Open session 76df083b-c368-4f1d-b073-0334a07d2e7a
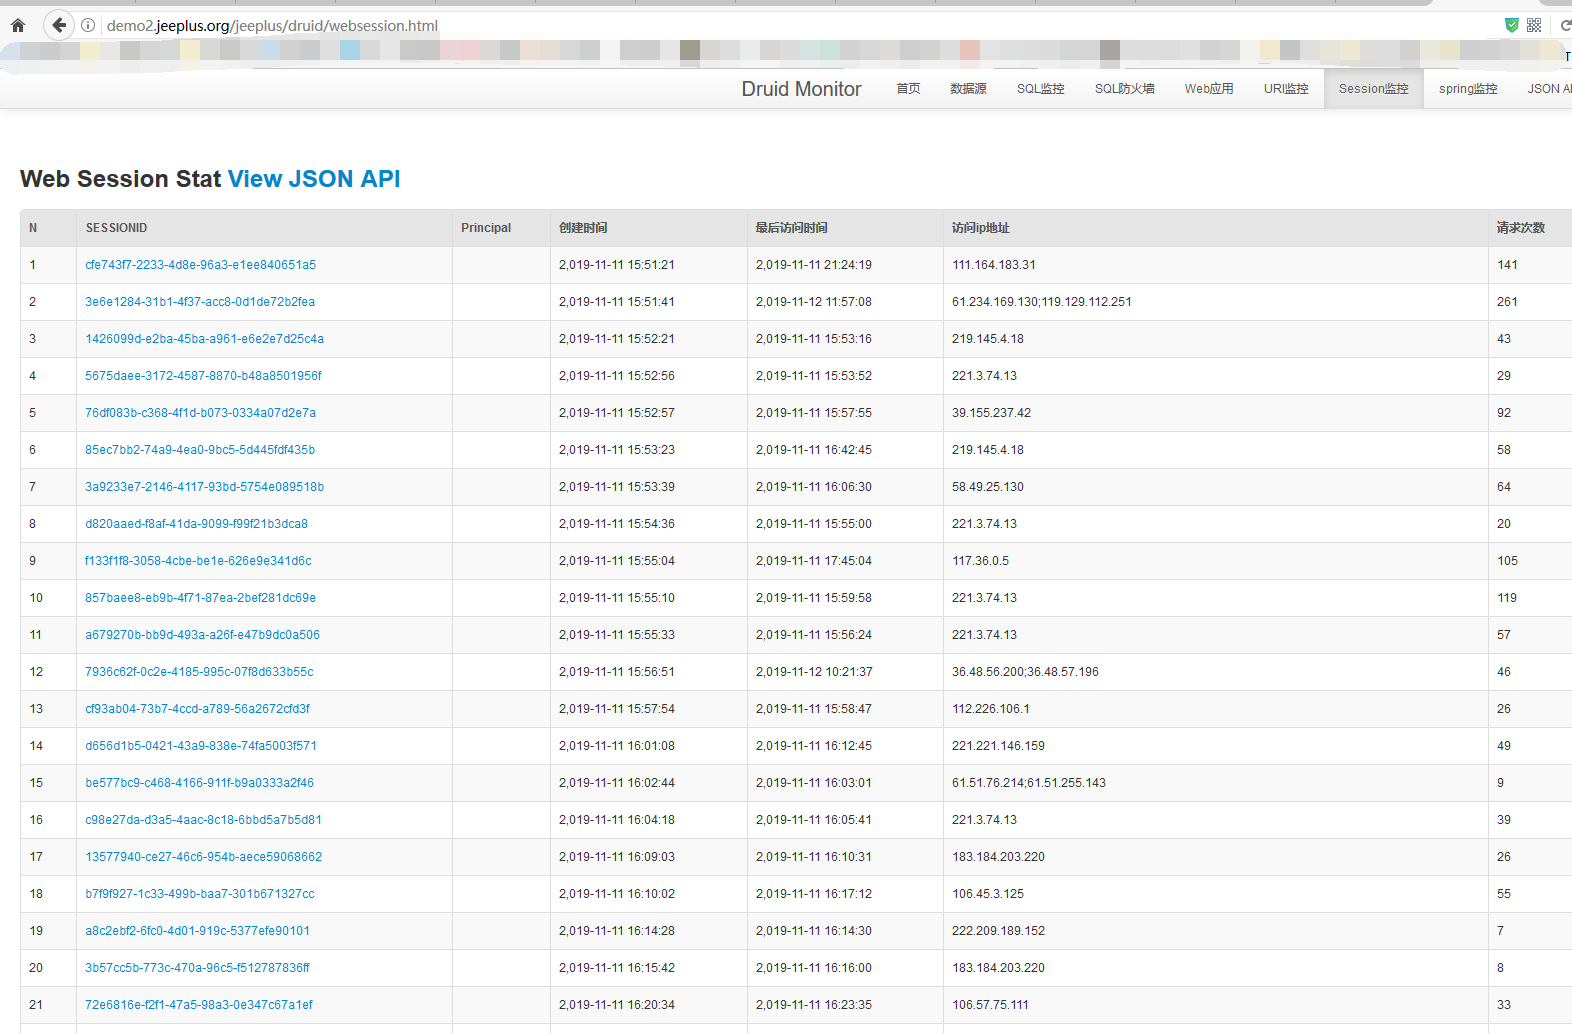The width and height of the screenshot is (1572, 1033). point(200,413)
